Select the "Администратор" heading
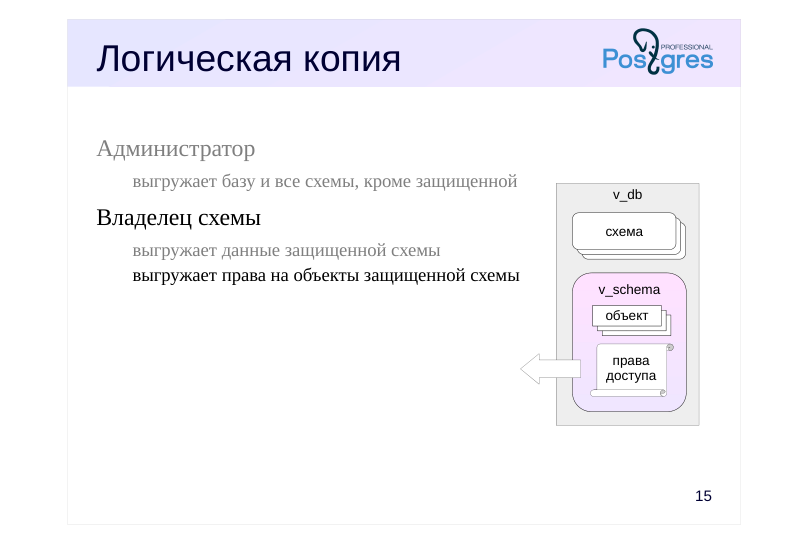 click(176, 149)
